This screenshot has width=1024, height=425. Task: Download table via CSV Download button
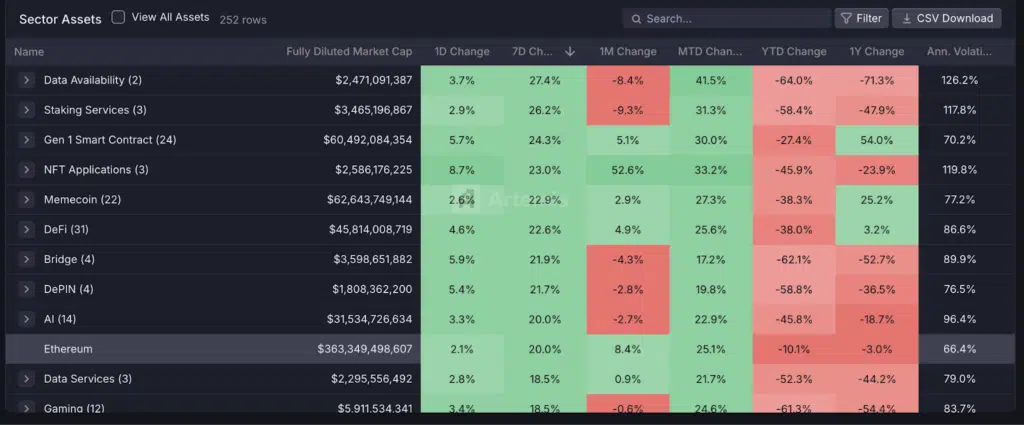pyautogui.click(x=946, y=18)
